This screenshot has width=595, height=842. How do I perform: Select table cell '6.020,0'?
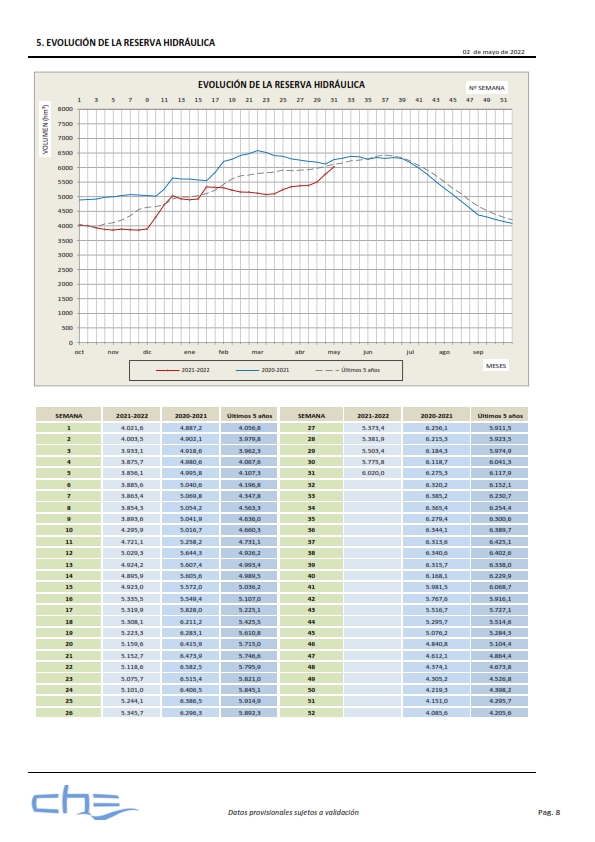373,473
